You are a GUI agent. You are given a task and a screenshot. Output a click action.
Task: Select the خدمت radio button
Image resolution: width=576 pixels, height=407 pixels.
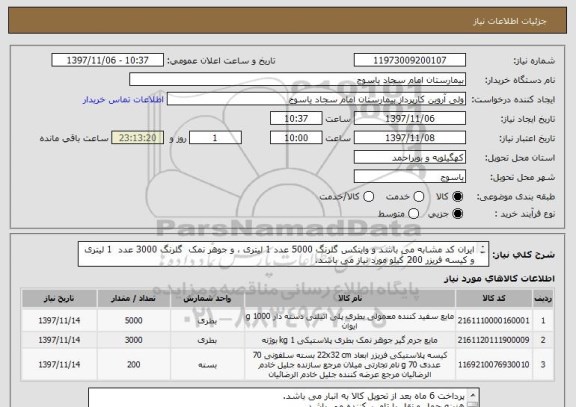click(419, 197)
